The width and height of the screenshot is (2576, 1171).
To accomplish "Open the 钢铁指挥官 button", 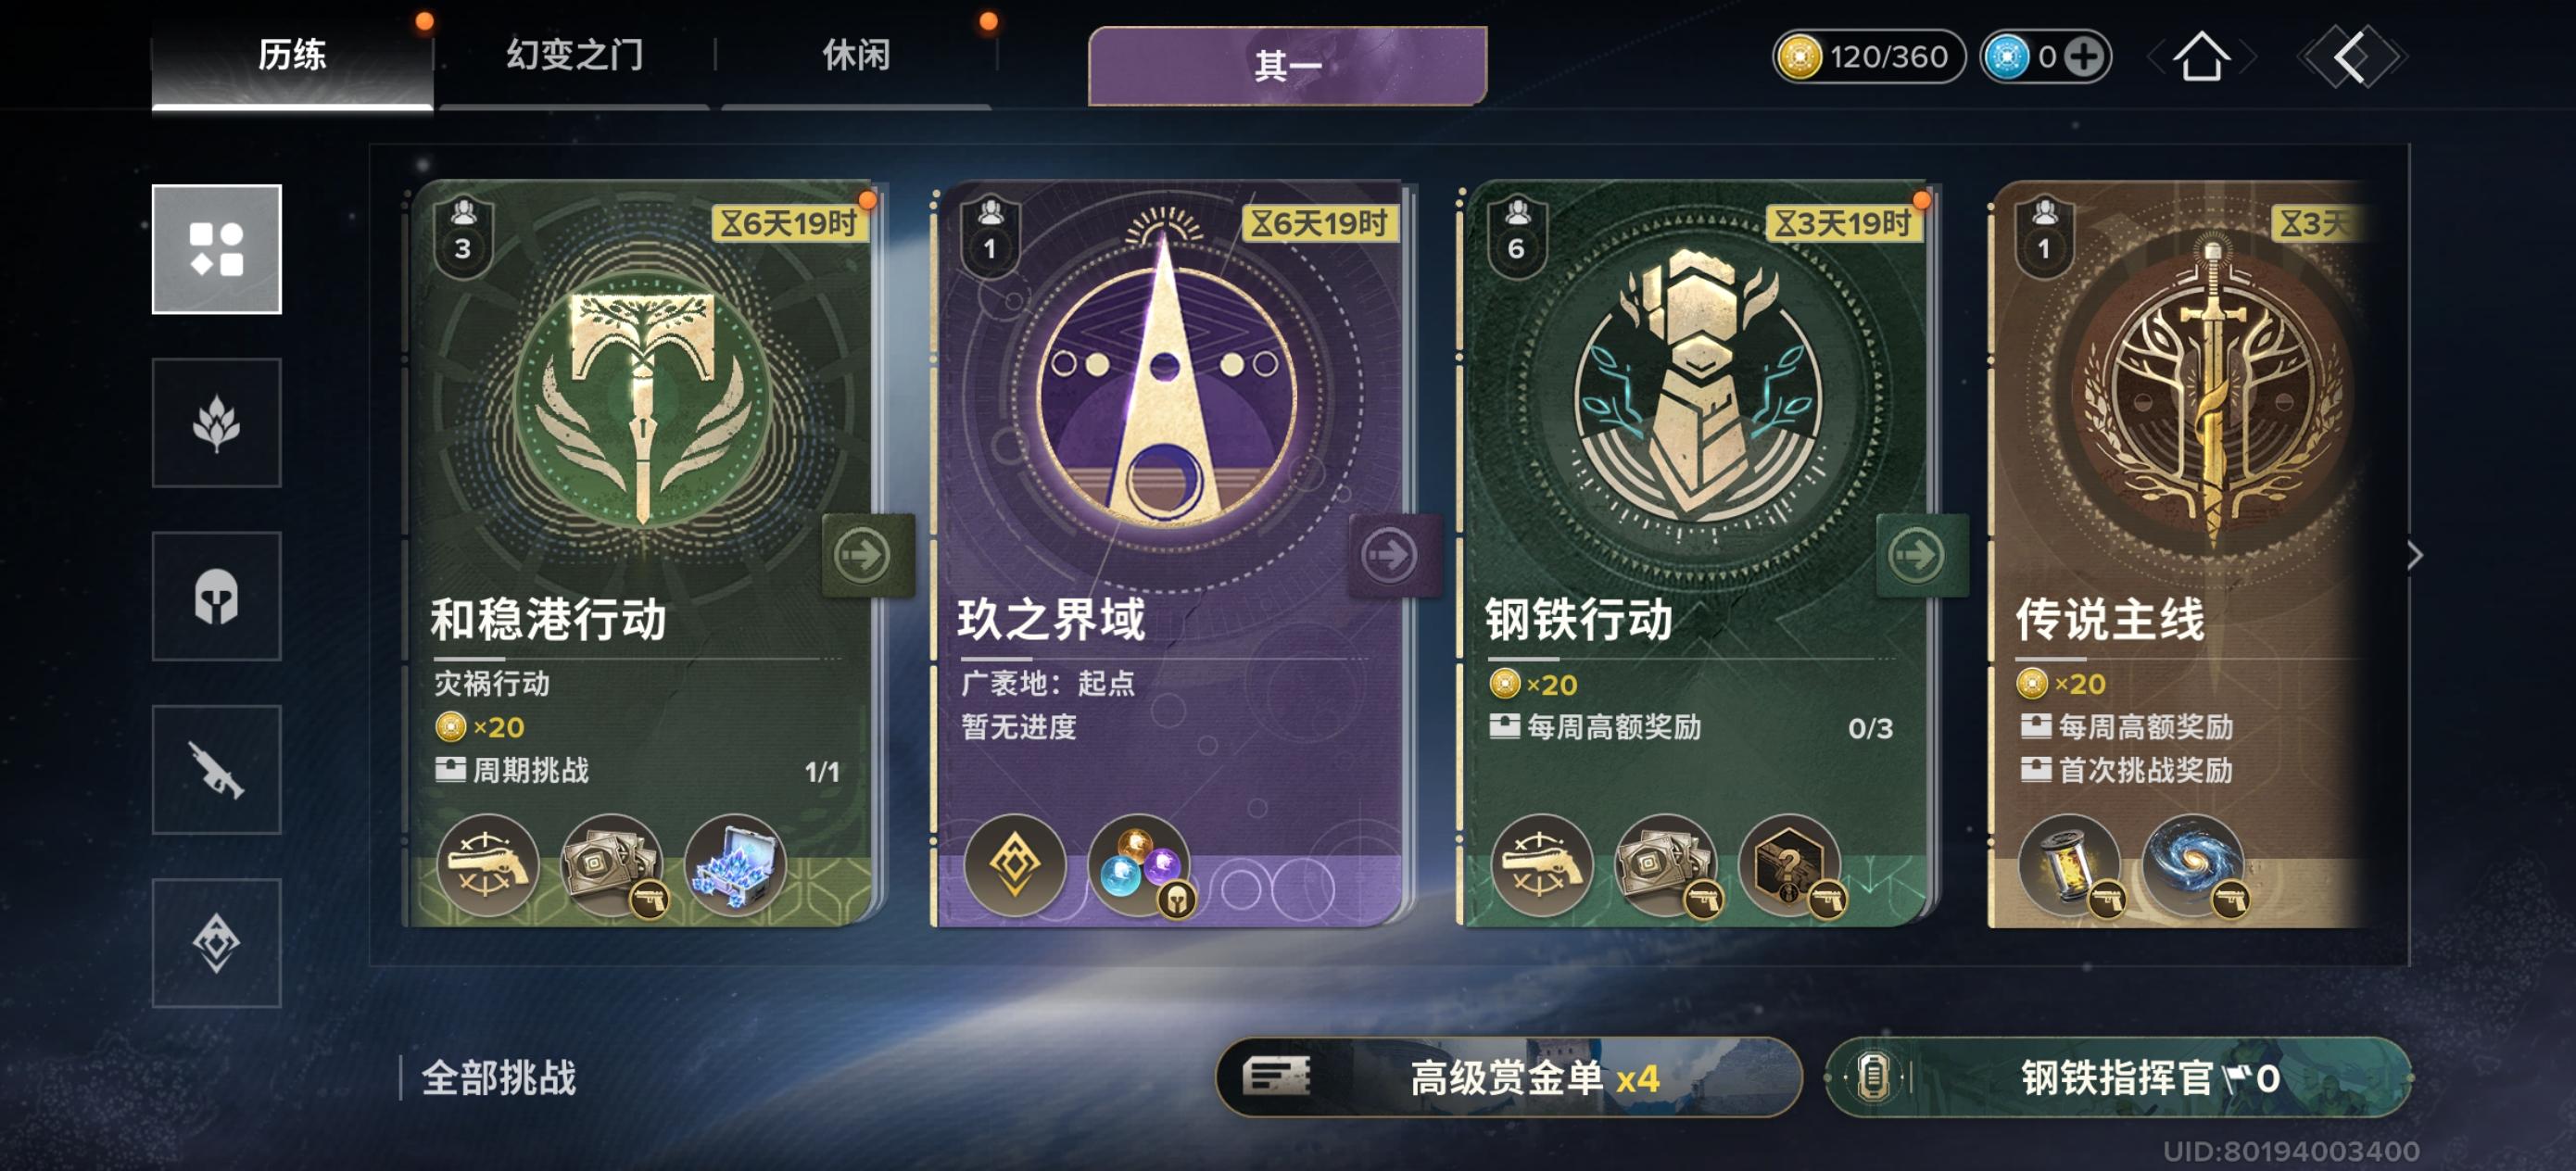I will (x=2119, y=1078).
